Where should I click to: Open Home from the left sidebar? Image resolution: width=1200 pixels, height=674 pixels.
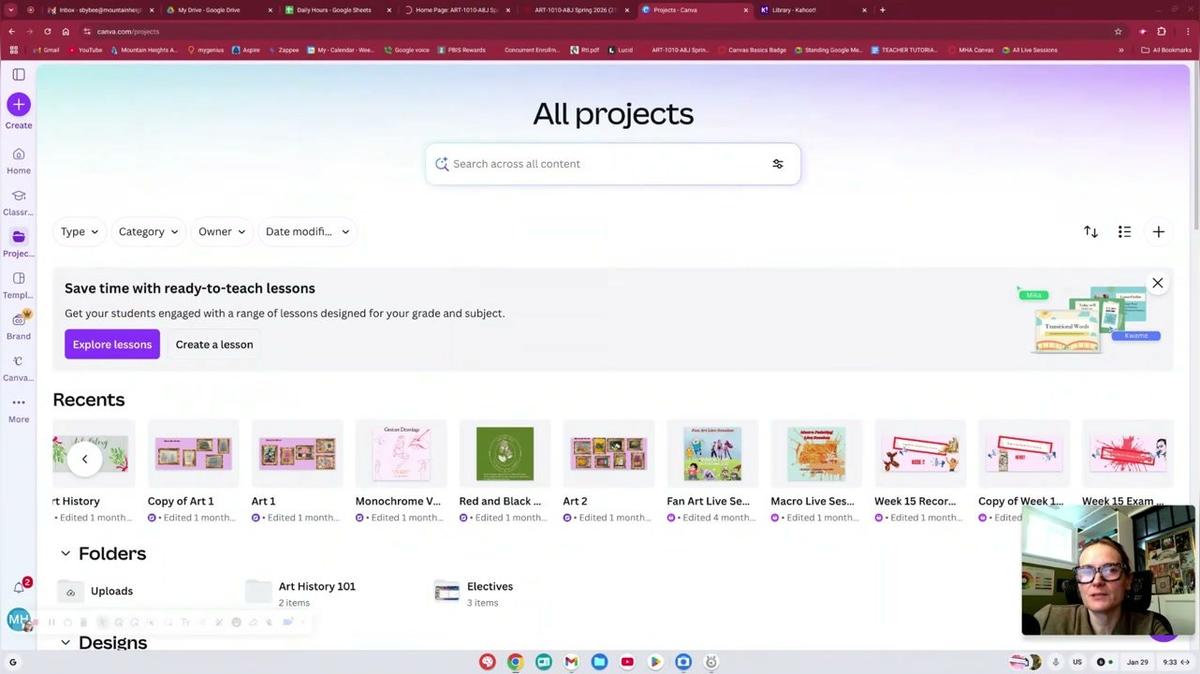pyautogui.click(x=18, y=155)
